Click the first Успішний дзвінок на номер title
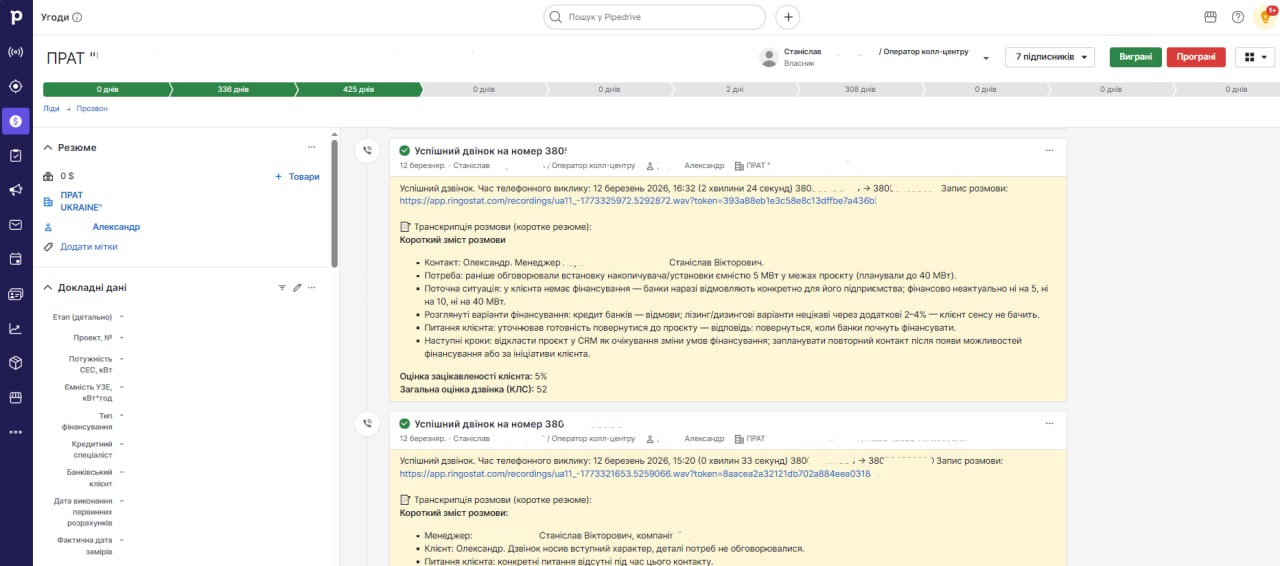Viewport: 1280px width, 566px height. (x=490, y=150)
